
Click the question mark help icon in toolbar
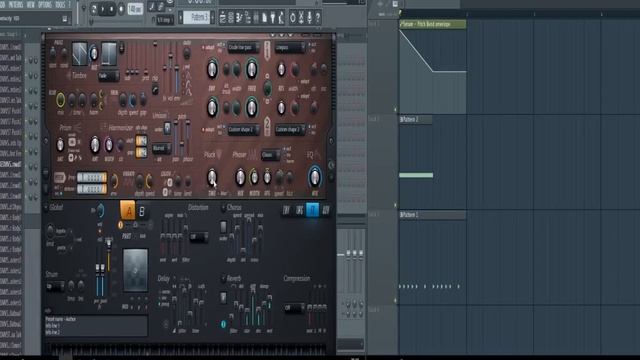point(318,18)
